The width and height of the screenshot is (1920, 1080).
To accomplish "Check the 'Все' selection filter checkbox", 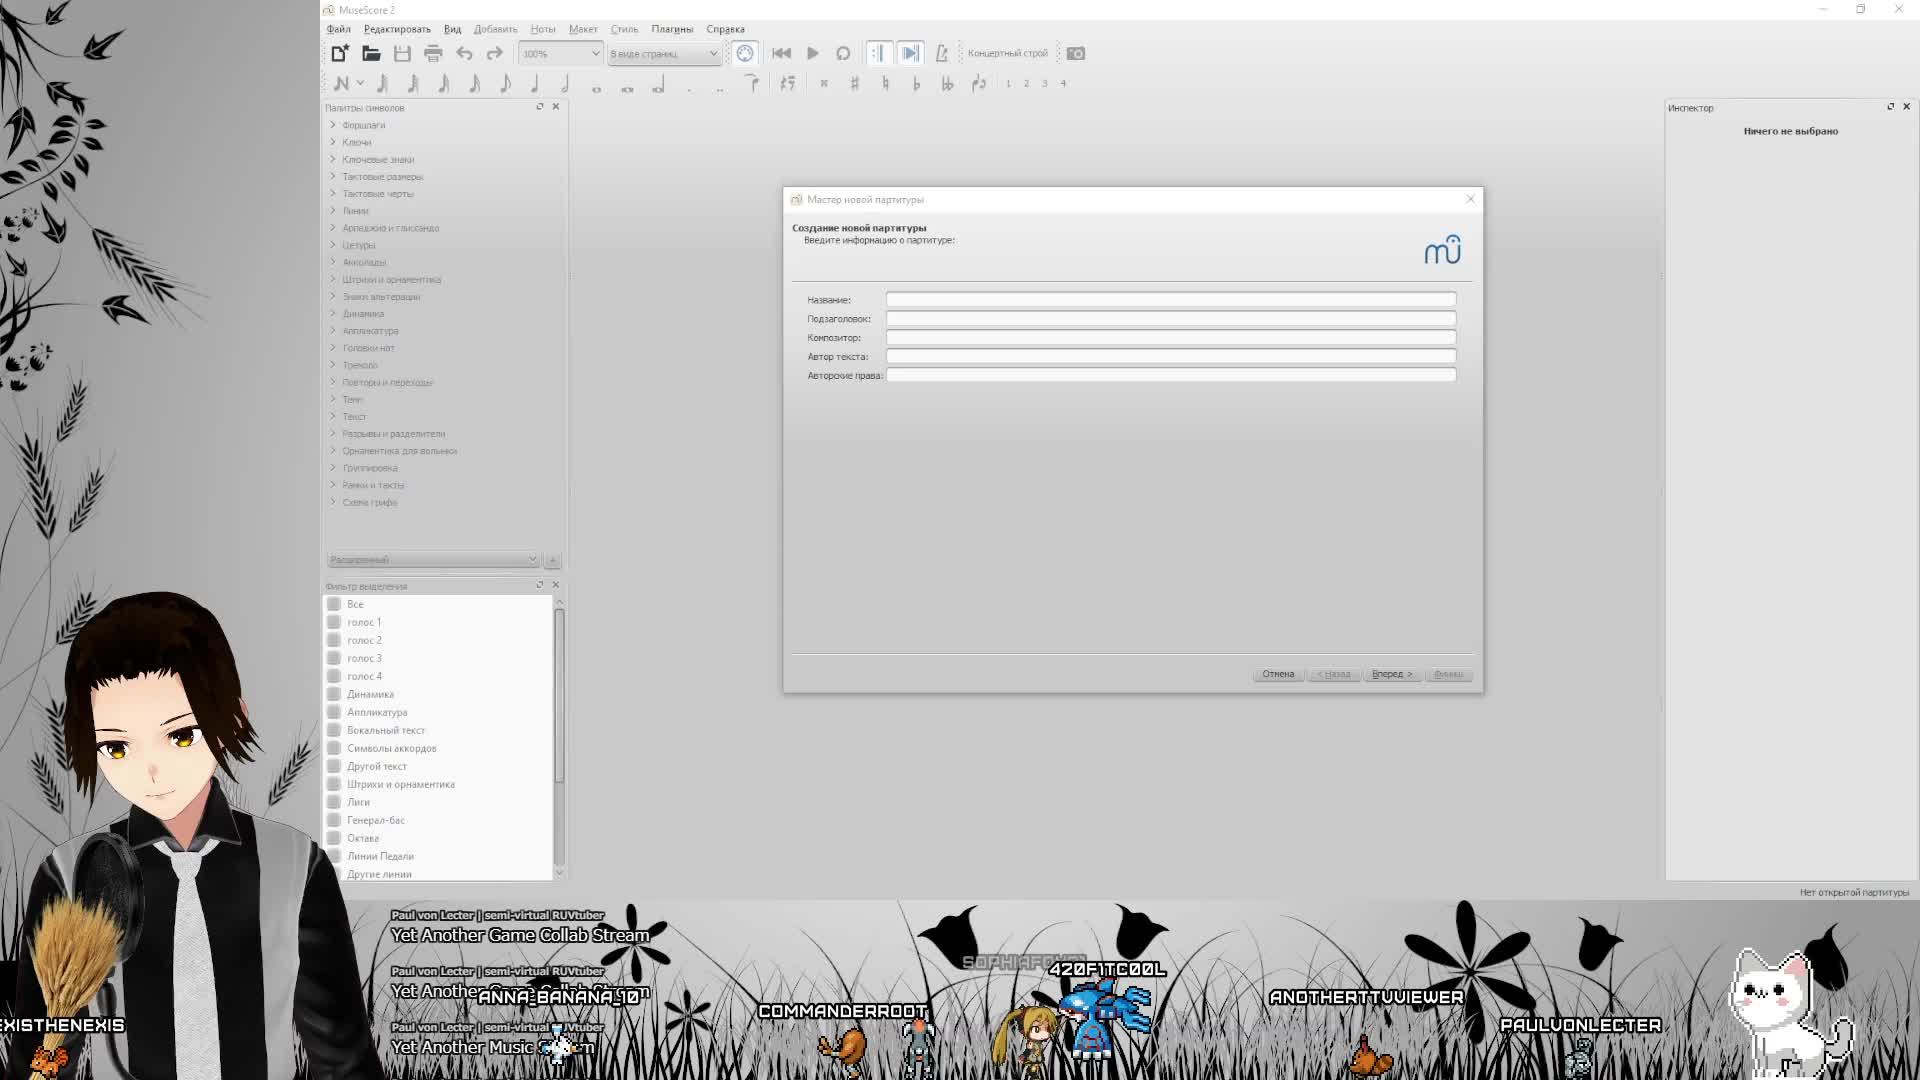I will [x=334, y=604].
